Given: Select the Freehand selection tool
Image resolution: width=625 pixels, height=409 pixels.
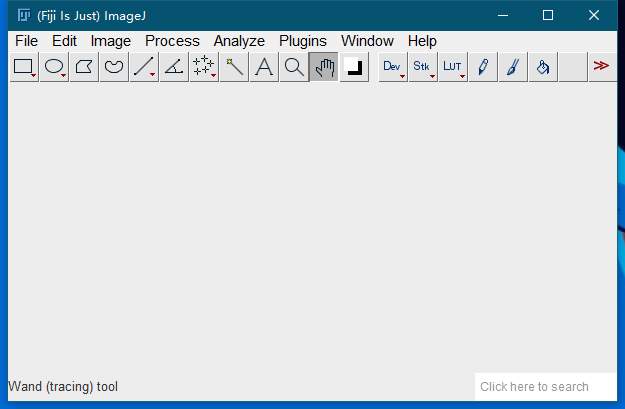Looking at the screenshot, I should pyautogui.click(x=114, y=67).
